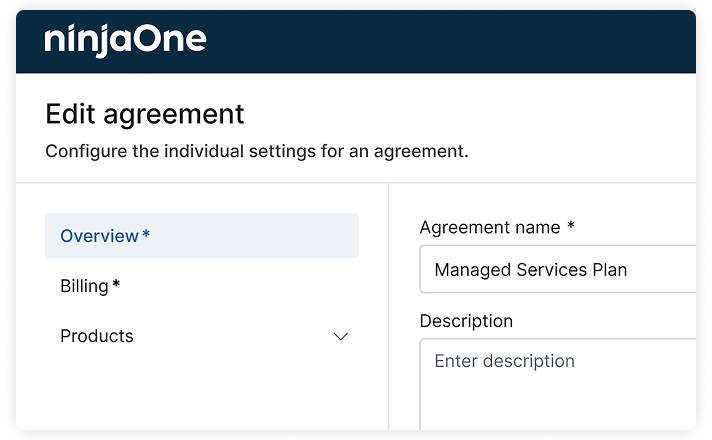Click the Agreement name field label
The width and height of the screenshot is (712, 440).
click(x=490, y=227)
